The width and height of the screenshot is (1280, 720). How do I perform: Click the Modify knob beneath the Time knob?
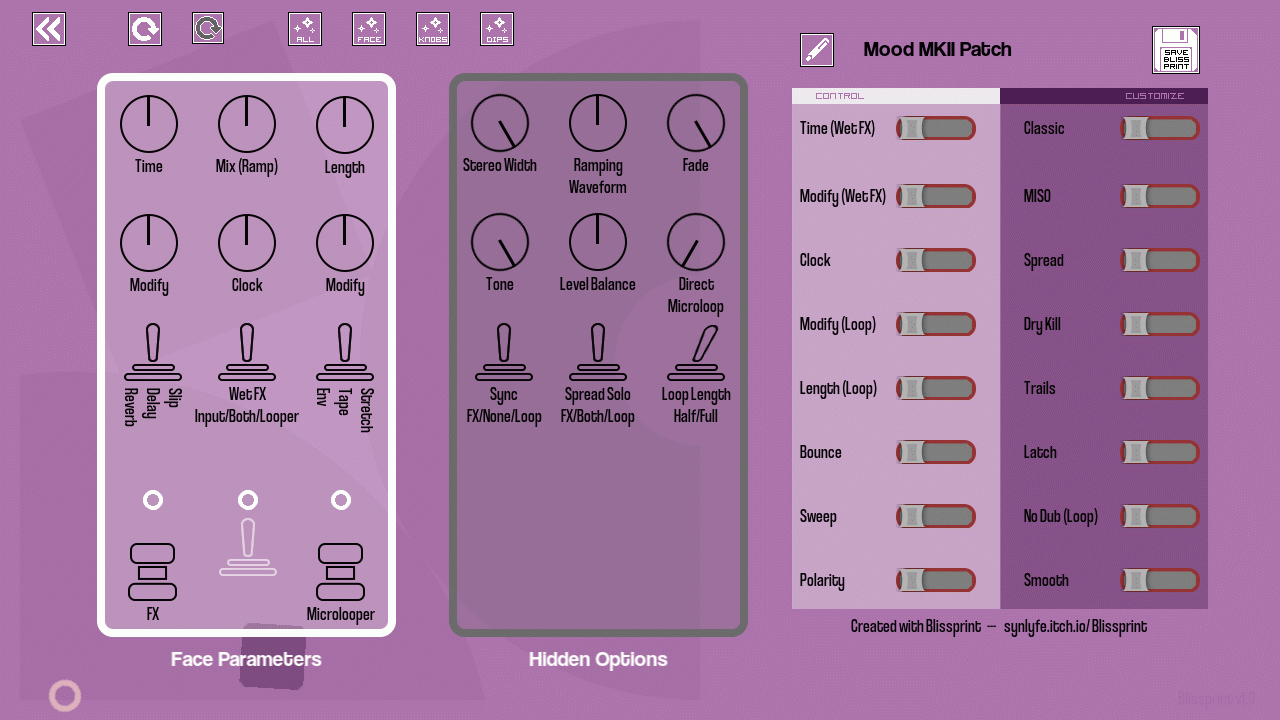(149, 243)
